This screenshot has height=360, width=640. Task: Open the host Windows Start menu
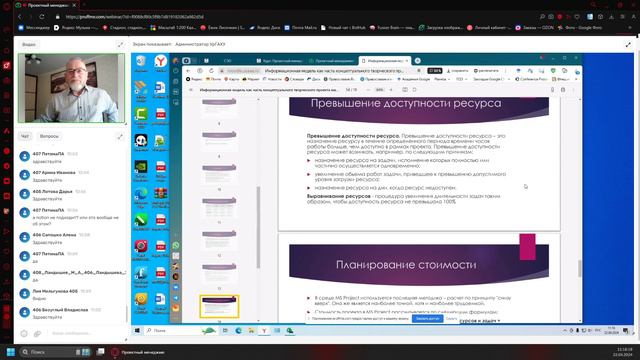(11, 352)
